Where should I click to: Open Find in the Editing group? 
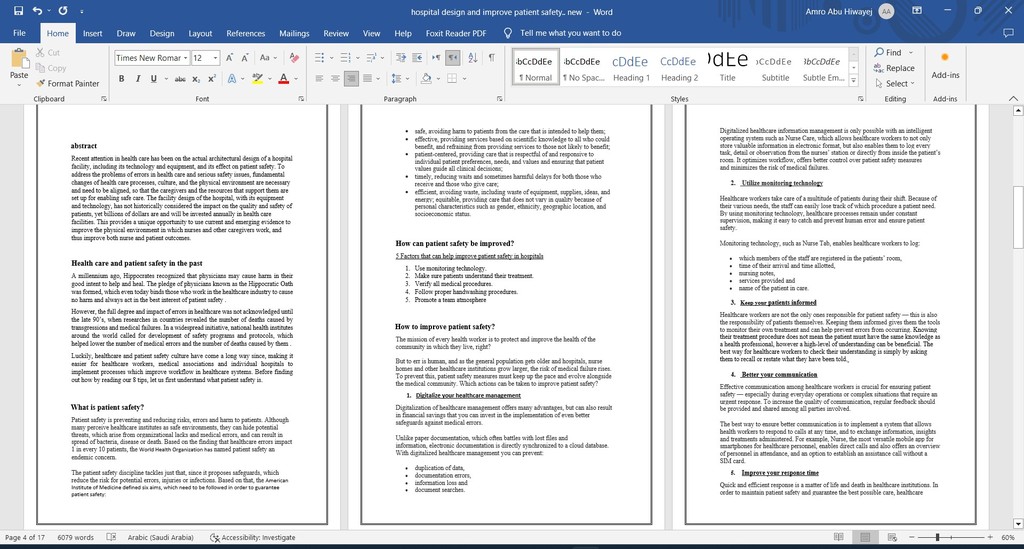[888, 52]
